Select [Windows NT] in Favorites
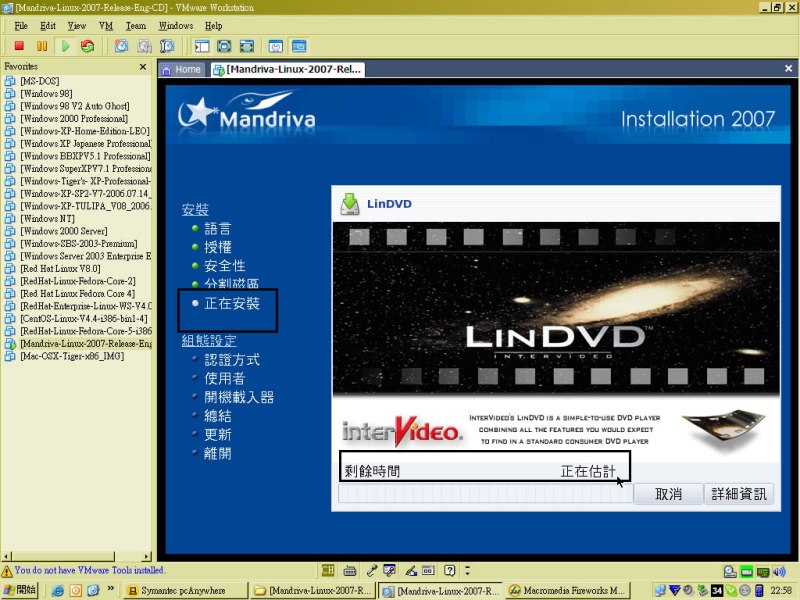The image size is (800, 600). (47, 218)
